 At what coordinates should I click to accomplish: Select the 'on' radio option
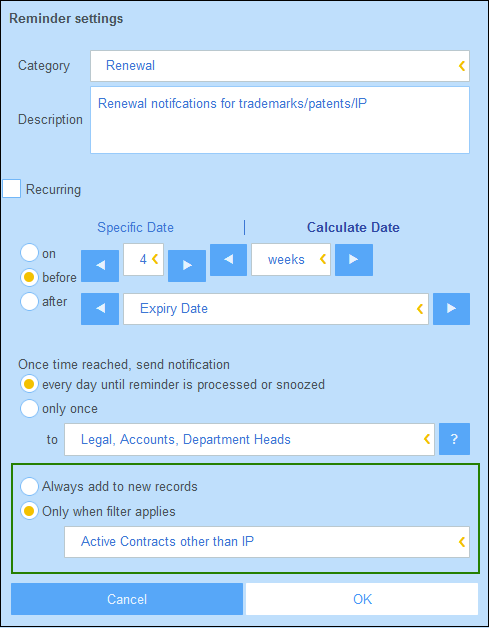(29, 253)
